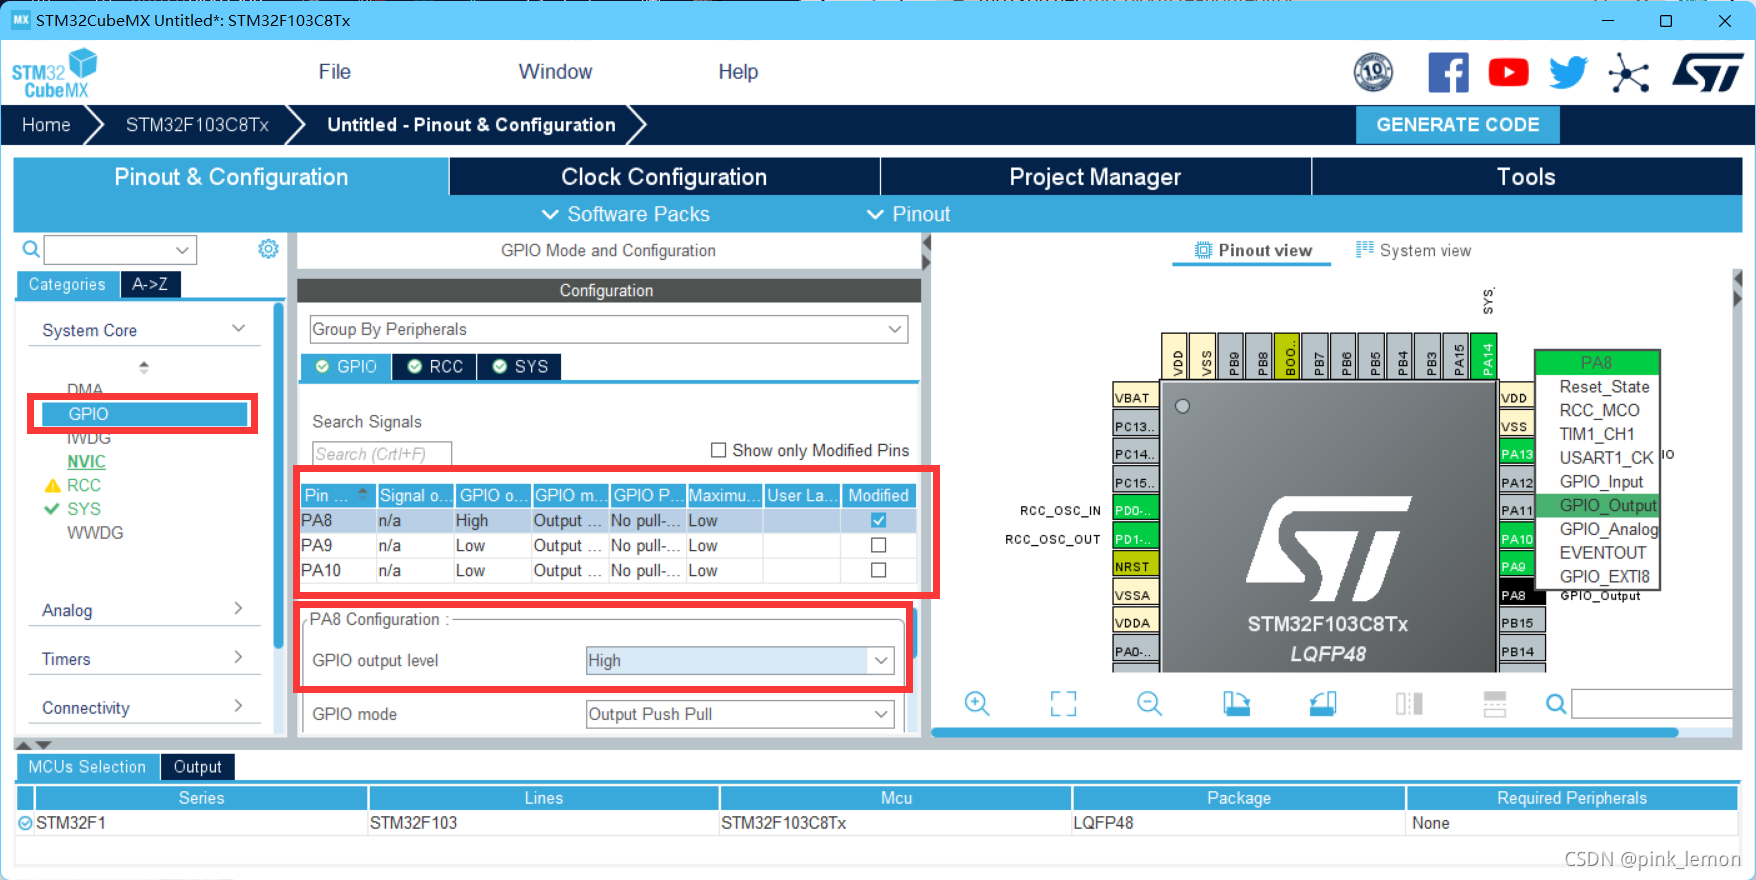Switch to the Project Manager tab

click(1095, 177)
